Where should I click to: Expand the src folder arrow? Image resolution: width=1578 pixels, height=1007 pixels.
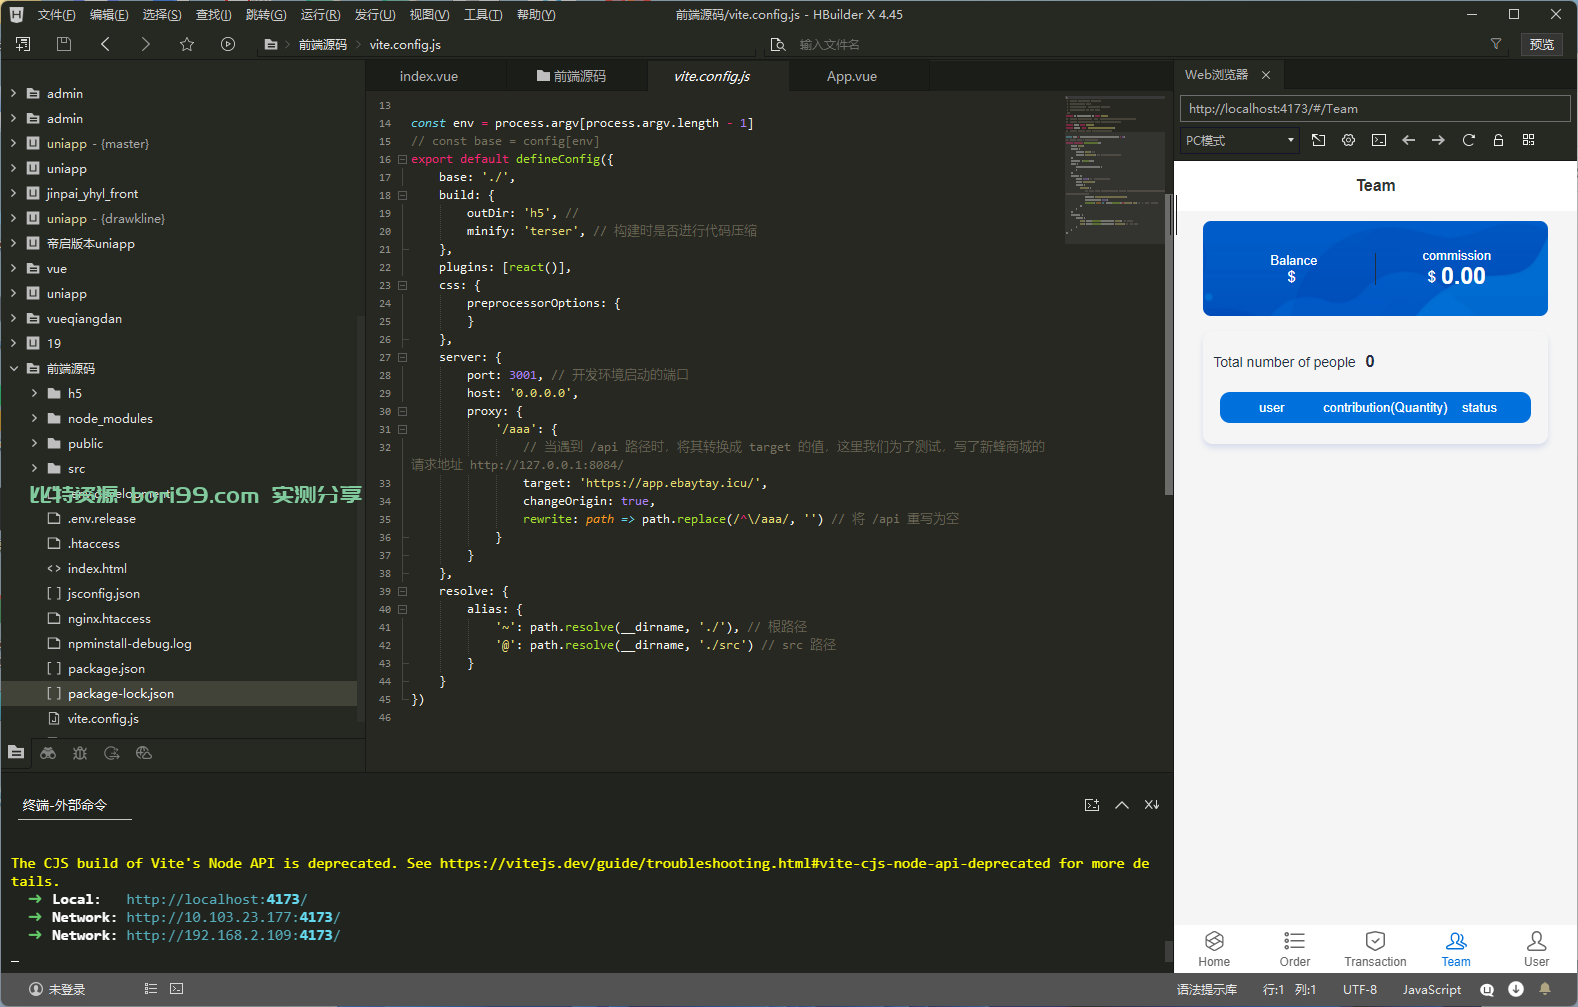(34, 468)
